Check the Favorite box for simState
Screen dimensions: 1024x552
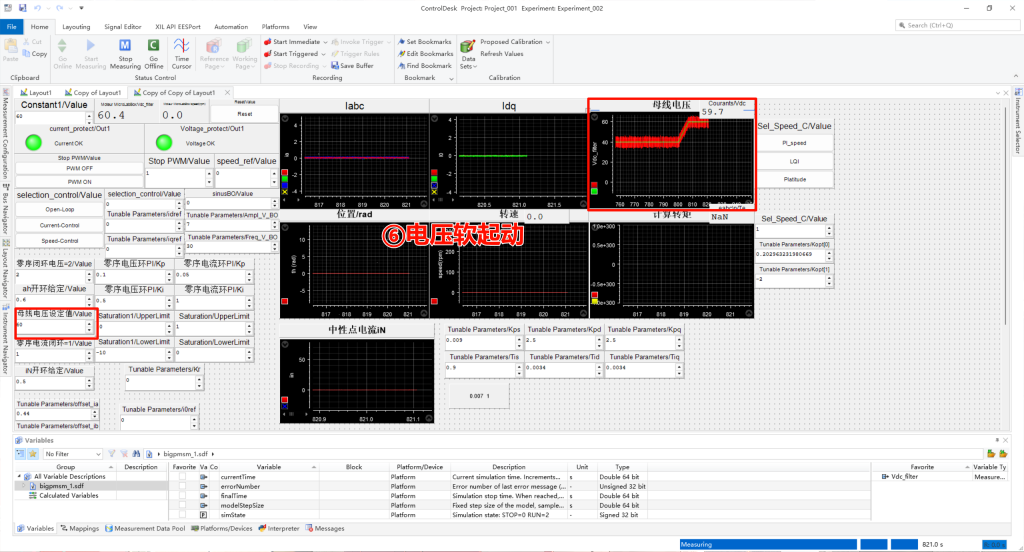(x=182, y=515)
